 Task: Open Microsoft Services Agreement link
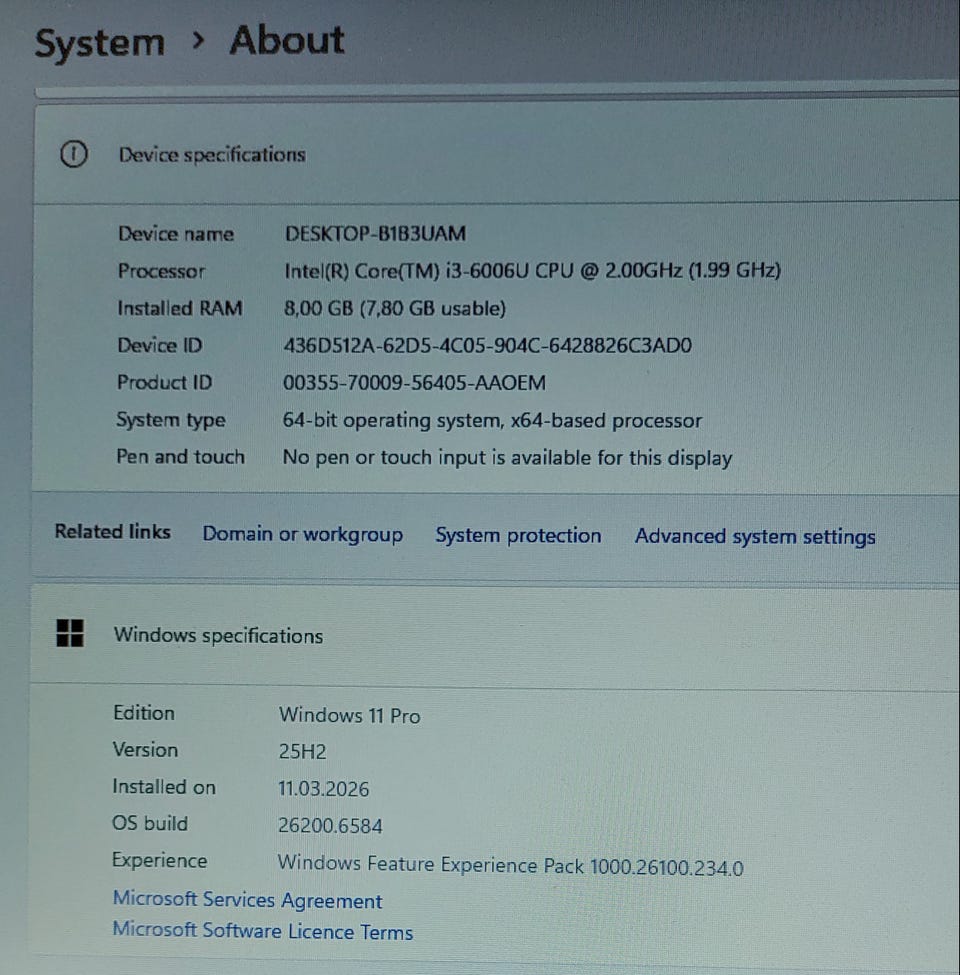tap(247, 900)
